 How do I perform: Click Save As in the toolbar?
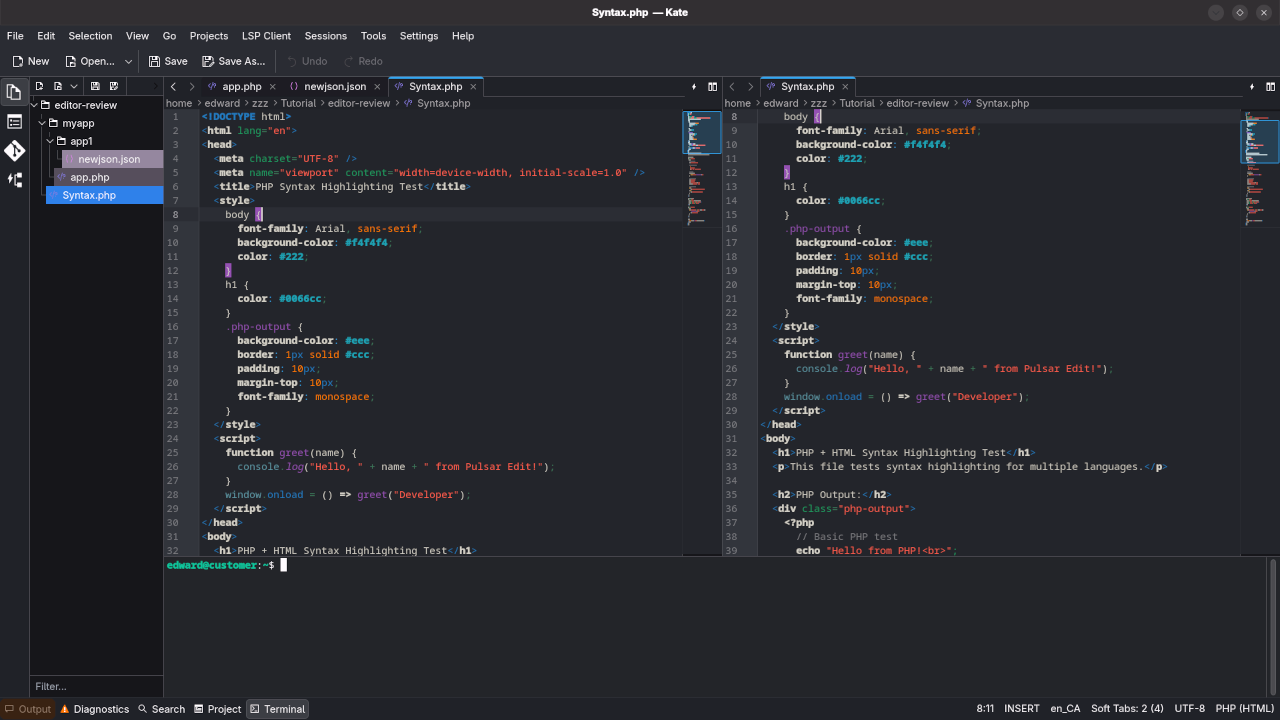tap(233, 61)
